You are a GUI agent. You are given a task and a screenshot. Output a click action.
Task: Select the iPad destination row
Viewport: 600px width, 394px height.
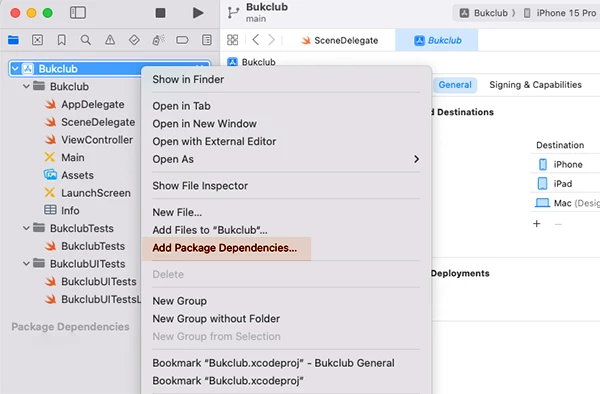(565, 184)
